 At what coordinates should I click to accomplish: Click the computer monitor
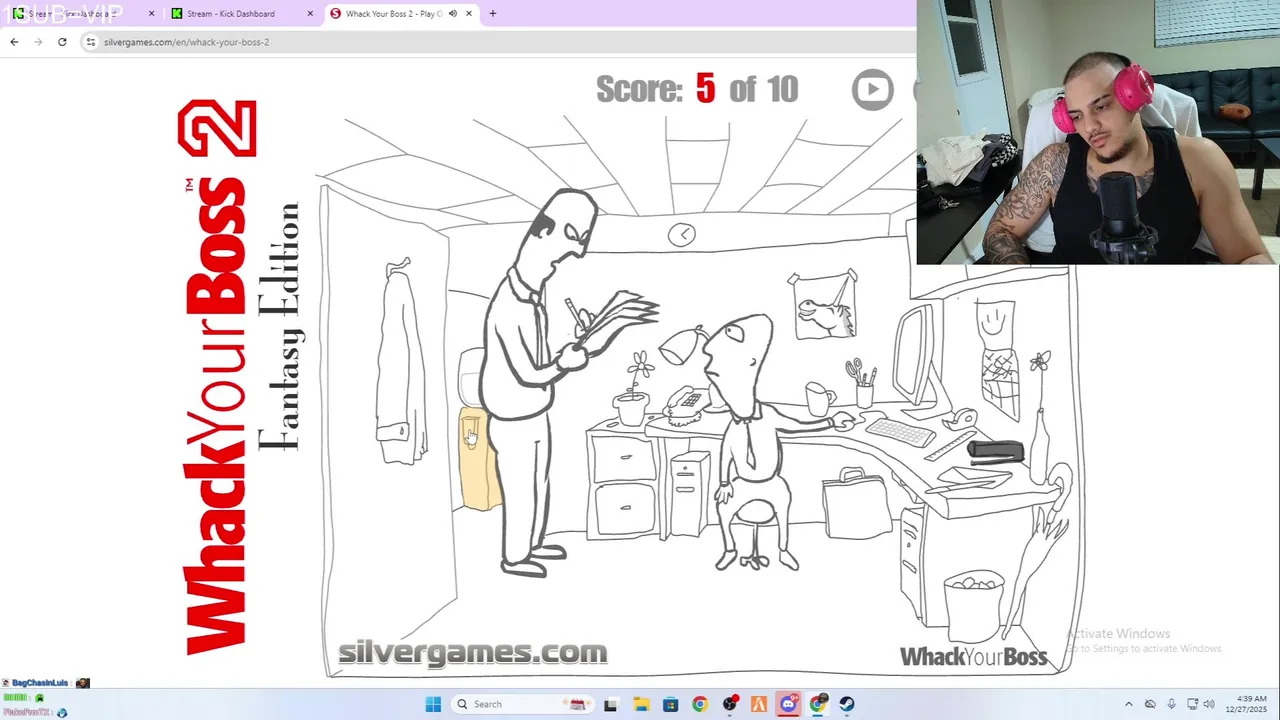(915, 354)
